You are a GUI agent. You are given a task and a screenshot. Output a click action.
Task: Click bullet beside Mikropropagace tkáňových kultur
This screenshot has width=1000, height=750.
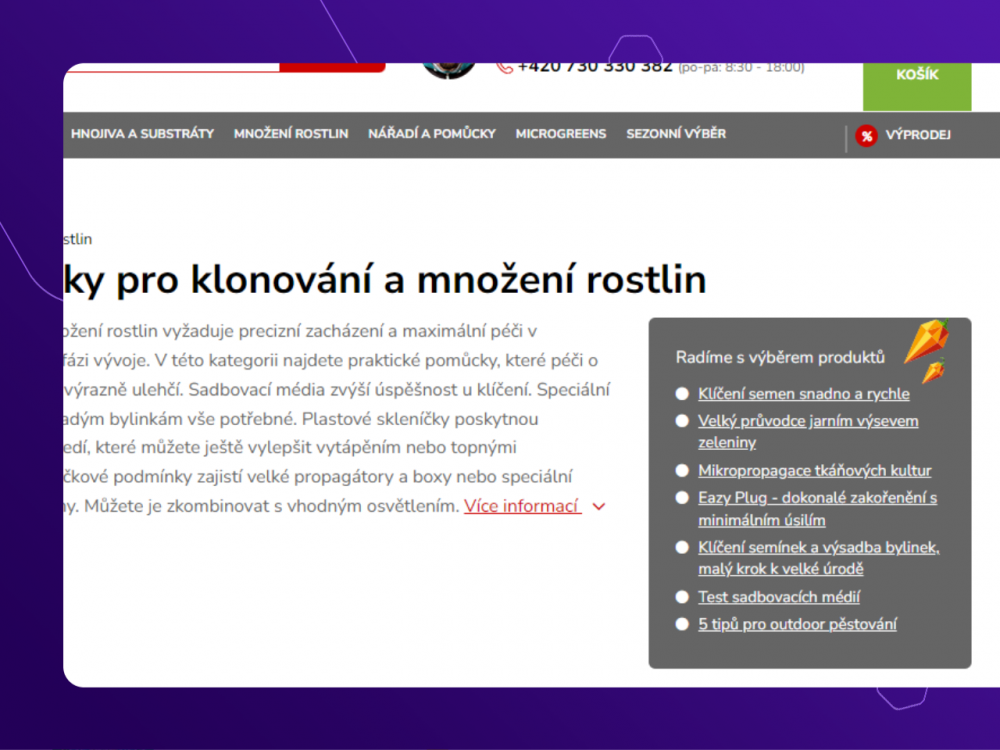(x=682, y=470)
